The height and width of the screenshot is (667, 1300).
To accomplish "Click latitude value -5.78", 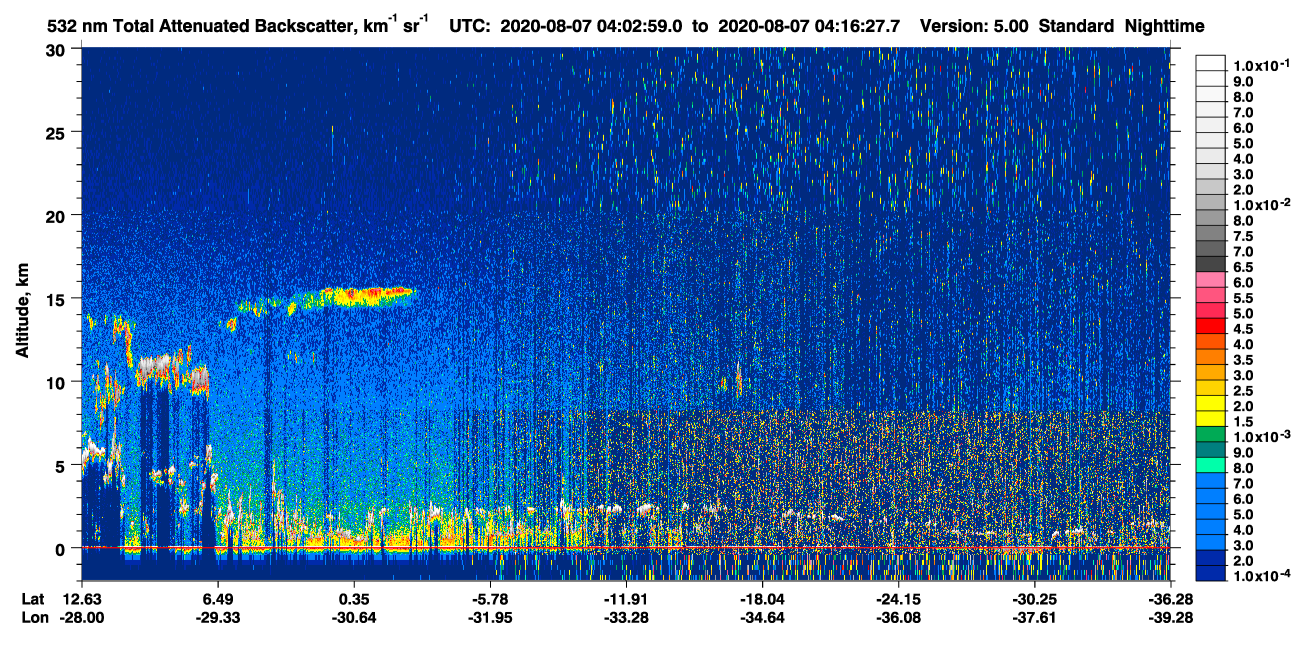I will click(488, 598).
